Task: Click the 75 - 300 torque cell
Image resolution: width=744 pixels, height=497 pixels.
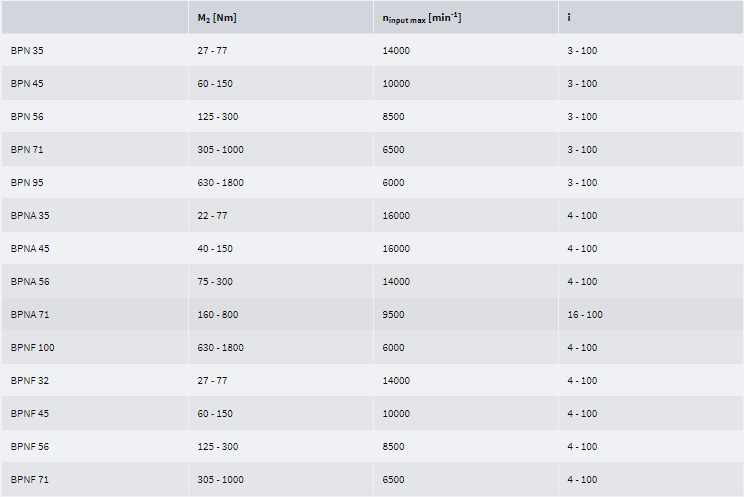Action: click(x=215, y=281)
